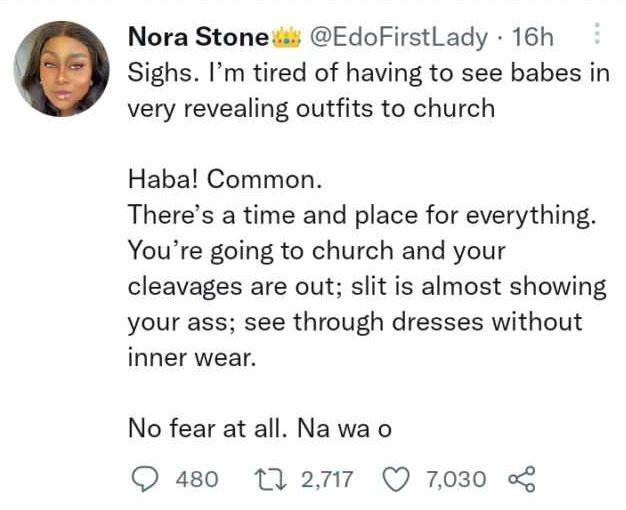The image size is (626, 510).
Task: Click the crown emoji beside Nora Stone
Action: (285, 38)
